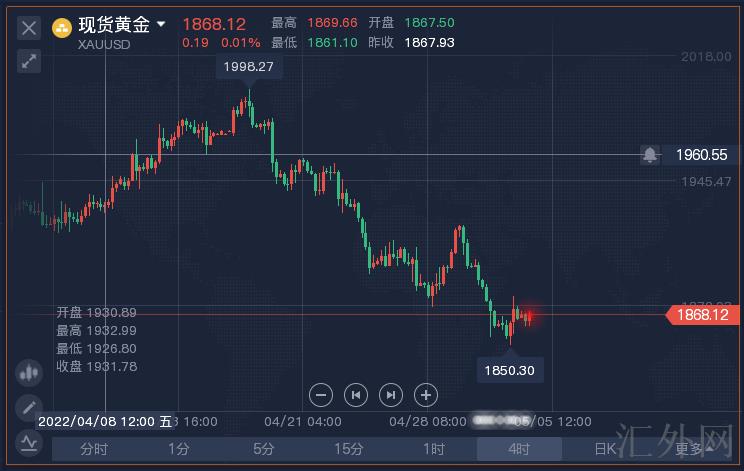Open the indicators line-chart icon
This screenshot has width=744, height=471.
pos(28,442)
